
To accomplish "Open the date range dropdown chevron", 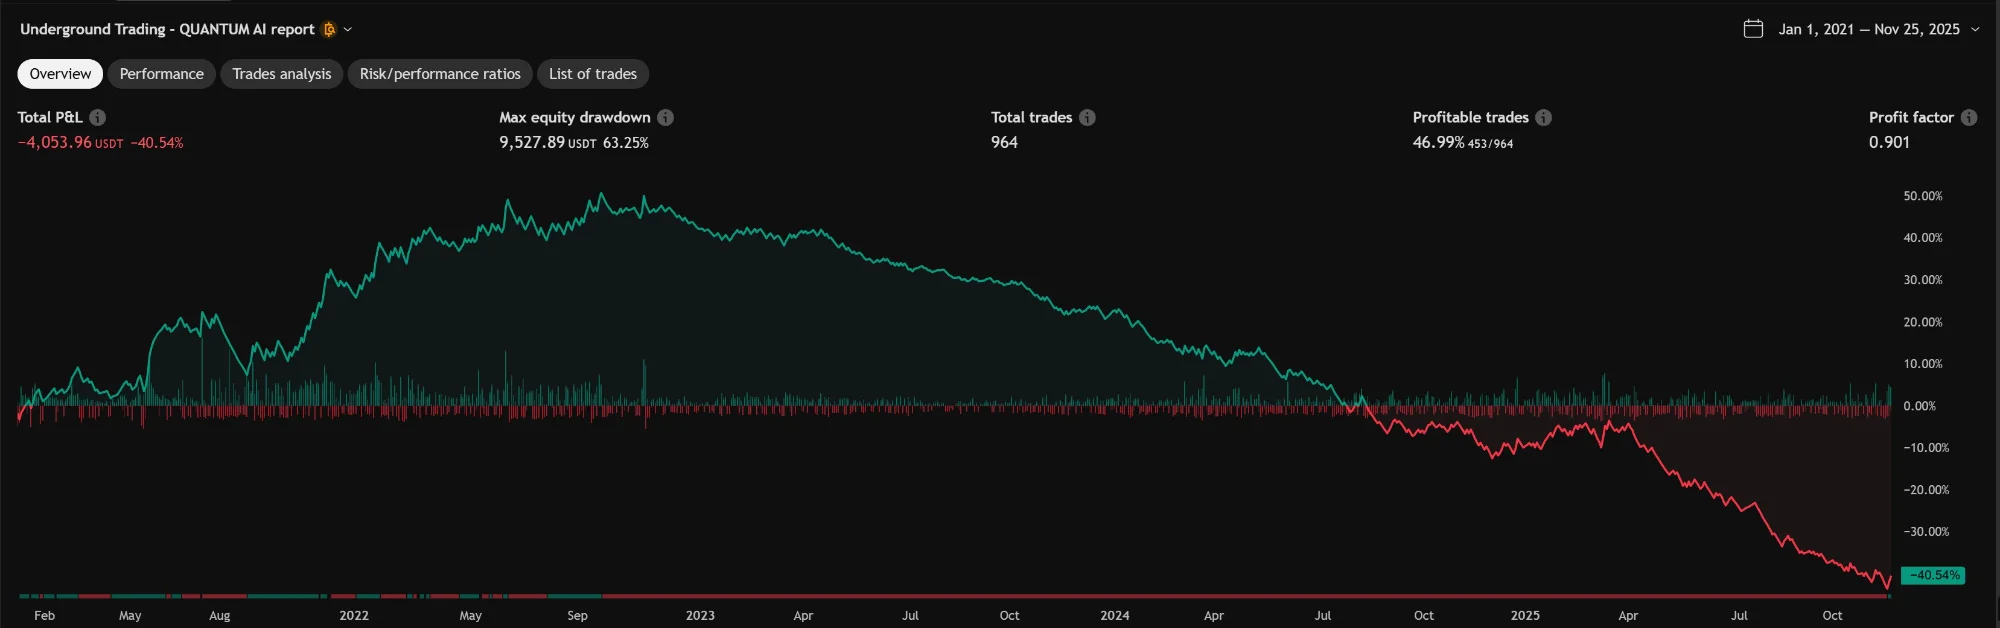I will tap(1975, 29).
